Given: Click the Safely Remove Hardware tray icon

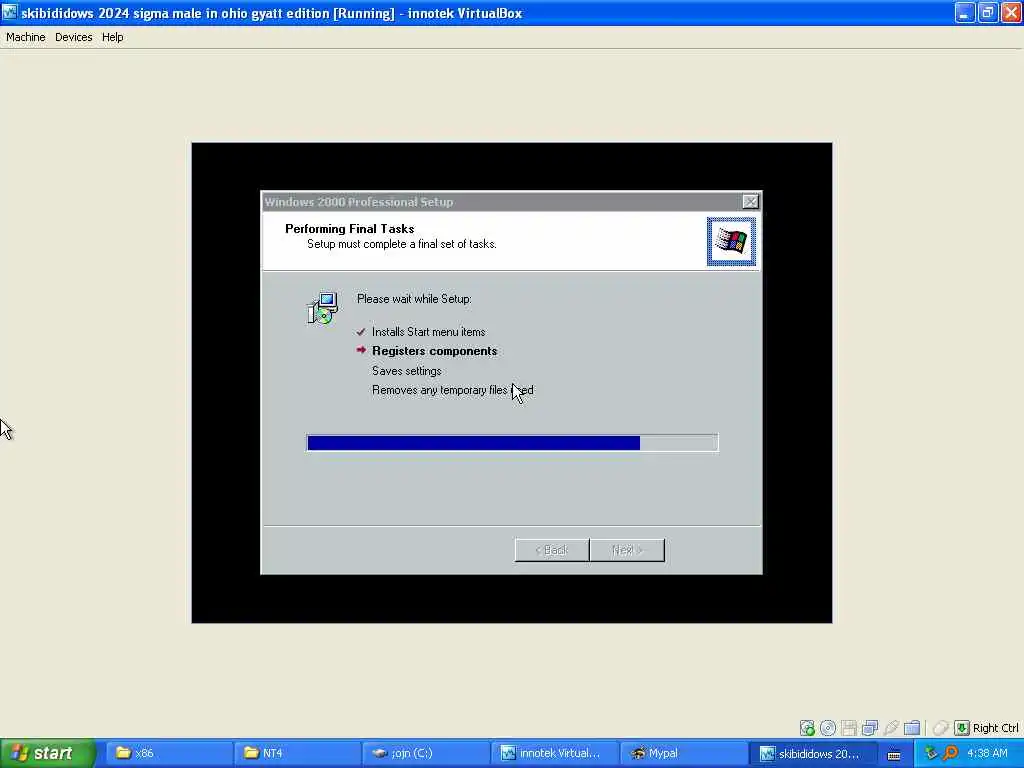Looking at the screenshot, I should 931,753.
